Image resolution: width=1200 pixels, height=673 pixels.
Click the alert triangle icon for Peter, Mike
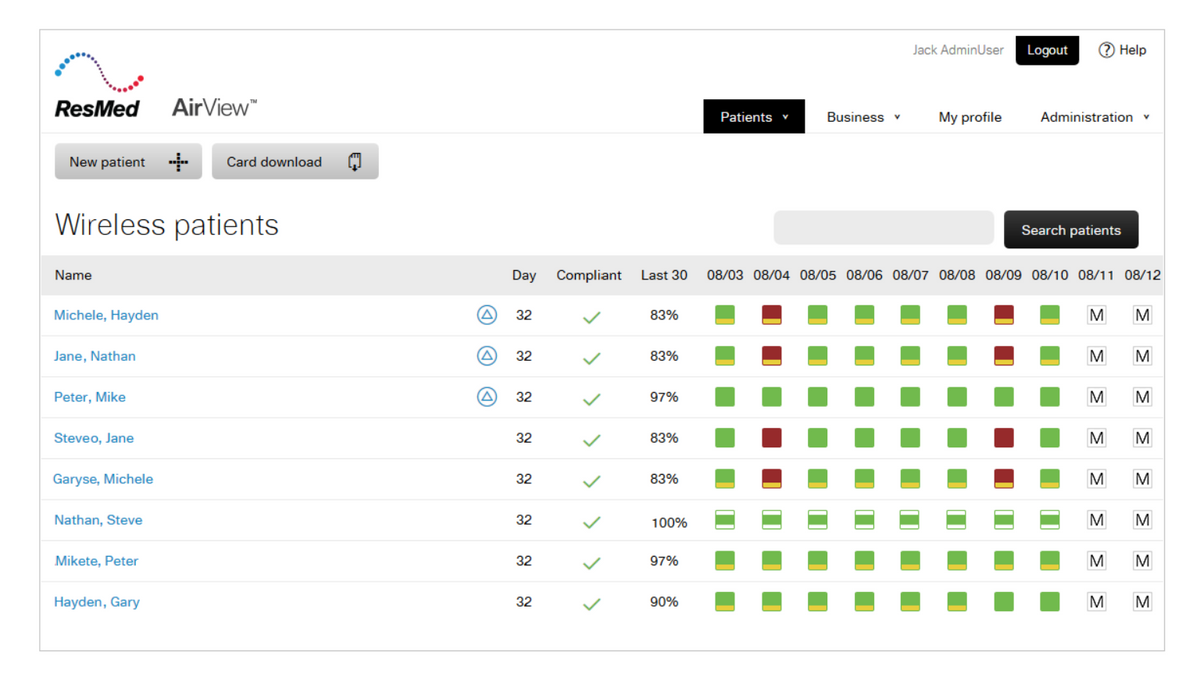tap(487, 397)
